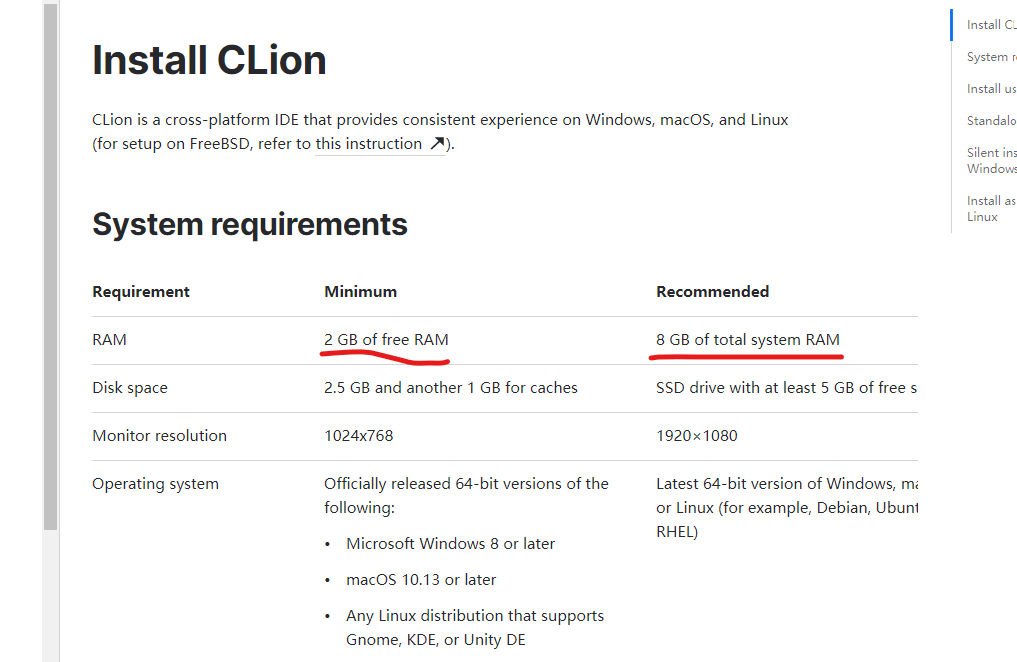
Task: Click the "Recommended" column header
Action: 712,292
